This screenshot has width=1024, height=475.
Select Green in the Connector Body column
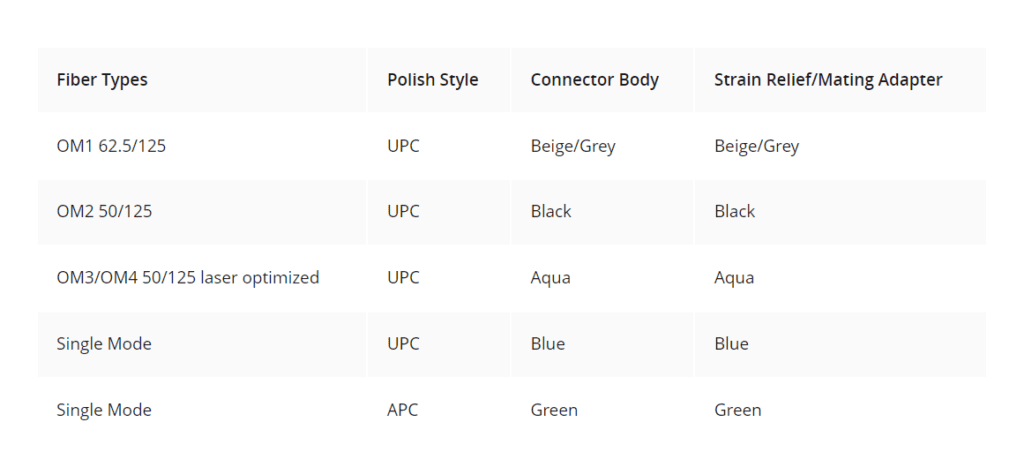[x=554, y=410]
